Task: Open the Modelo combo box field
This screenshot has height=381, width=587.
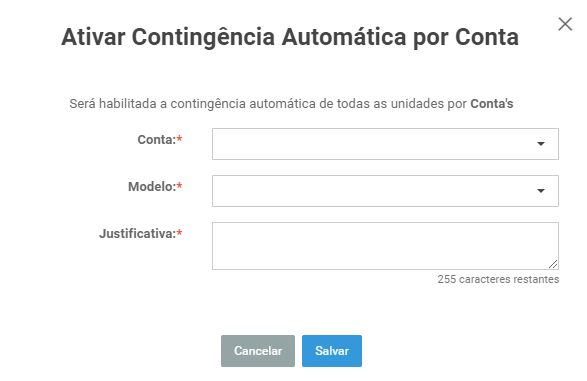Action: tap(385, 191)
